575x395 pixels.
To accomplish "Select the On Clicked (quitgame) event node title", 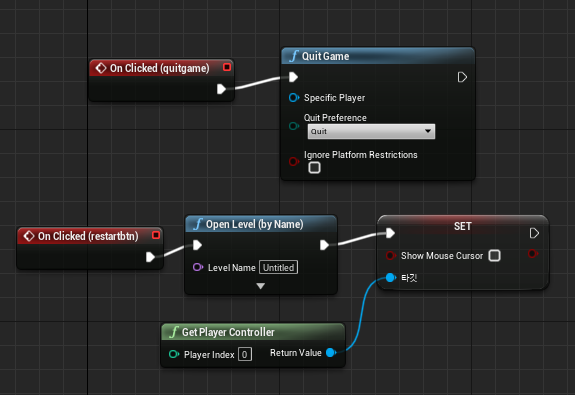I will [x=160, y=68].
